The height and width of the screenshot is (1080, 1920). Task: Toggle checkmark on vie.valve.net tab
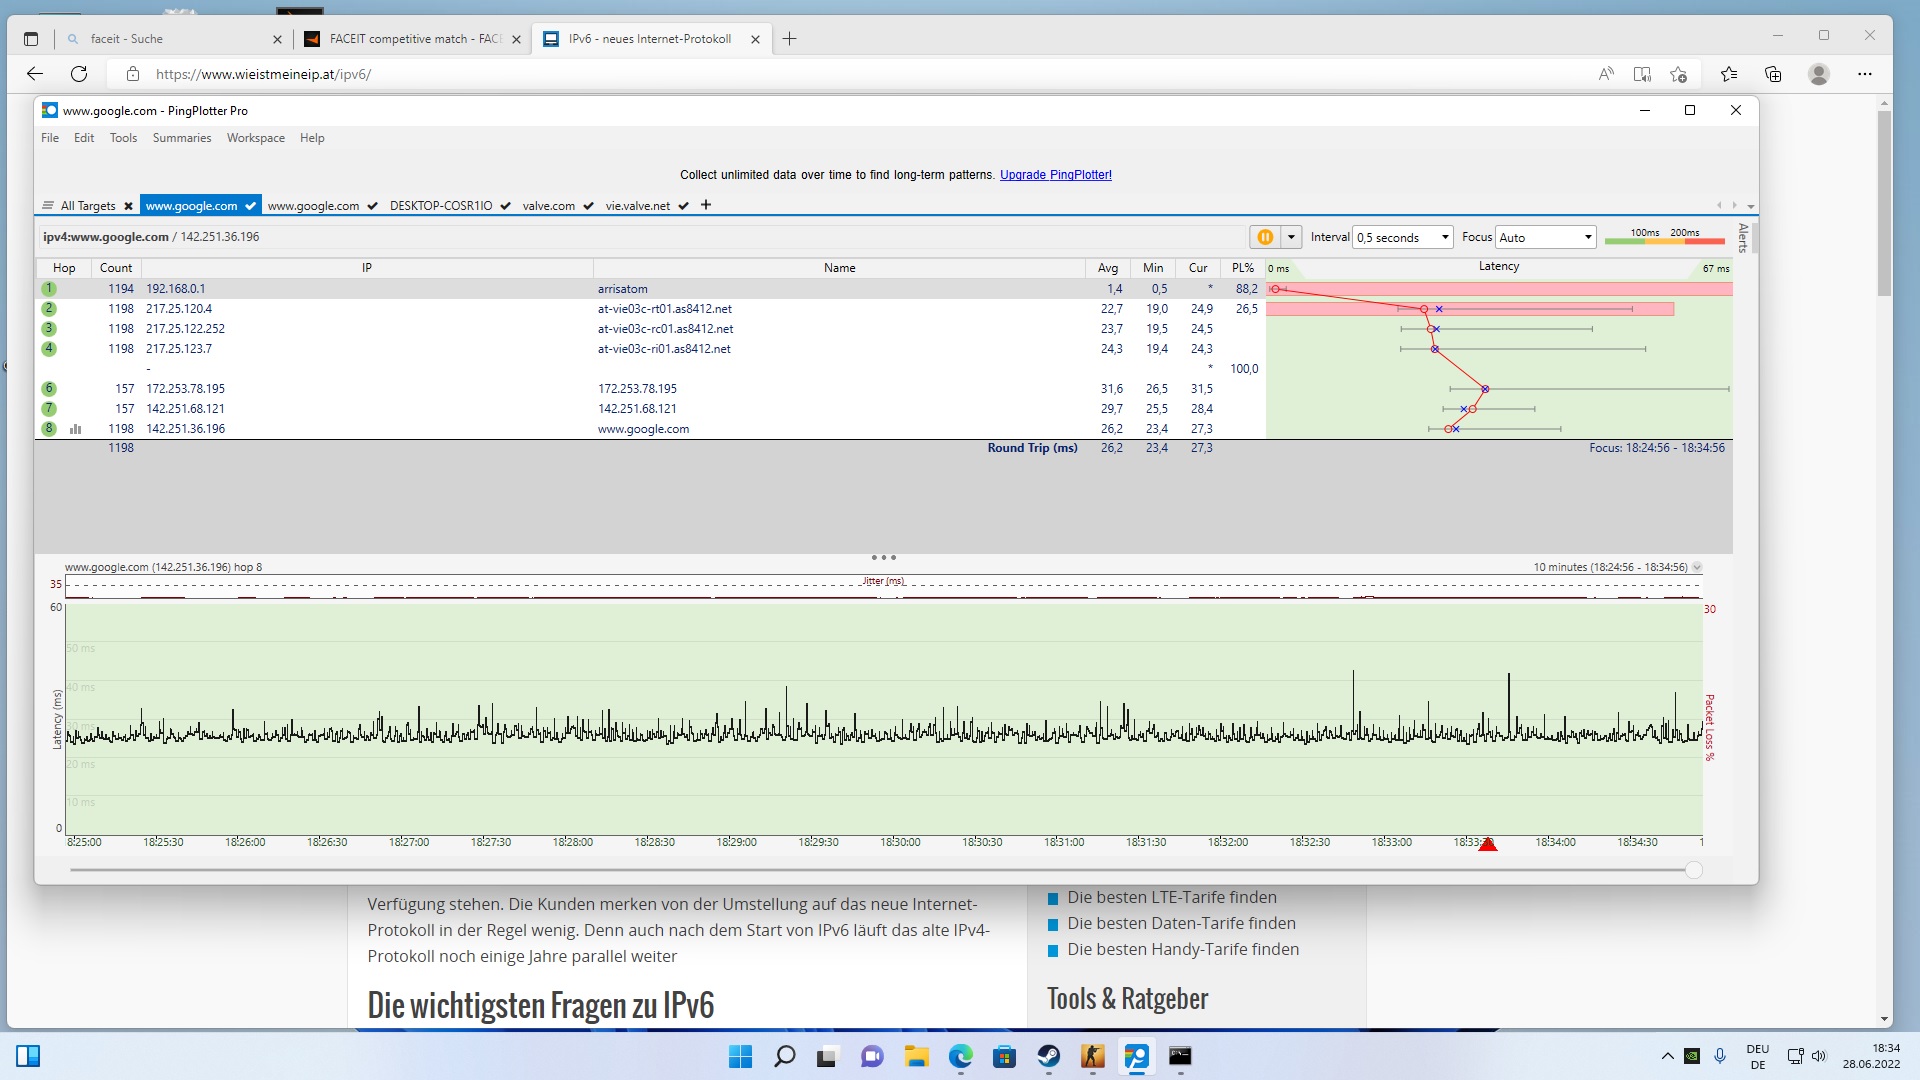pyautogui.click(x=684, y=206)
